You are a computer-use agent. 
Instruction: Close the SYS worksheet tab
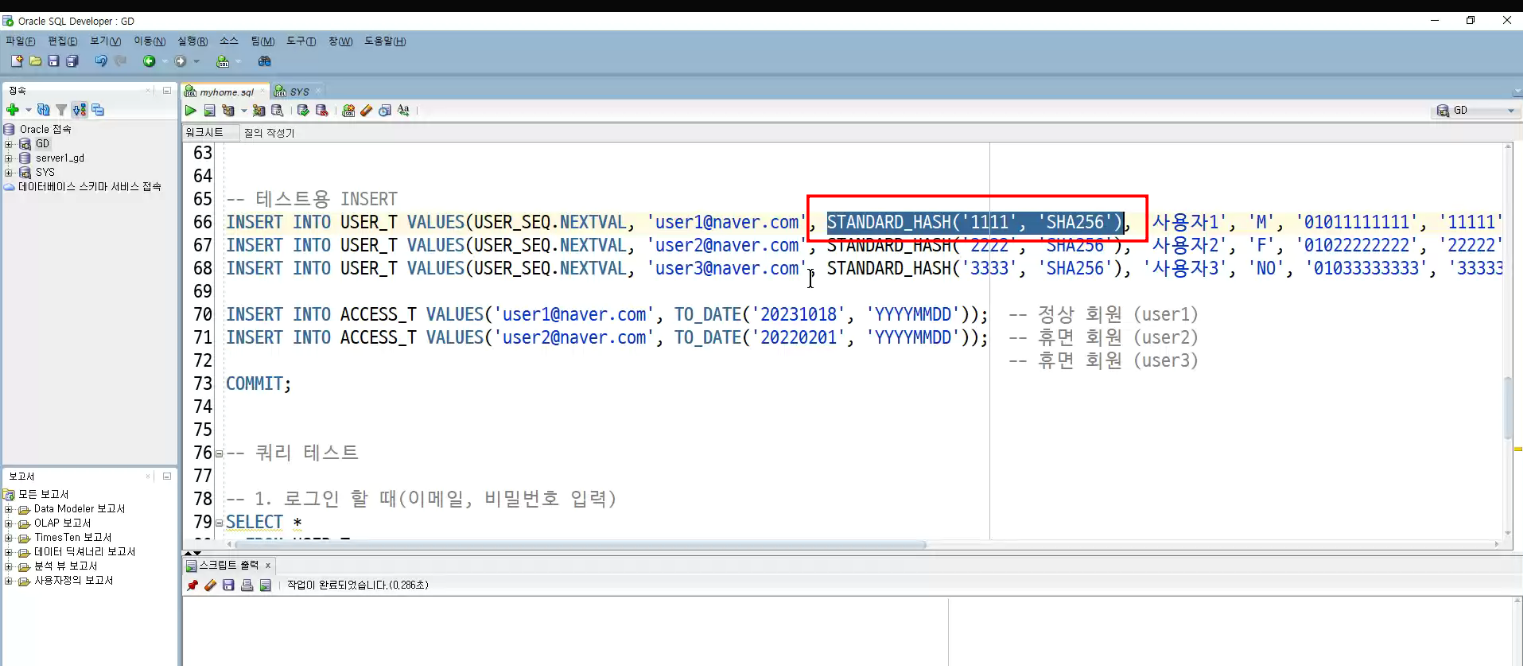pyautogui.click(x=318, y=91)
